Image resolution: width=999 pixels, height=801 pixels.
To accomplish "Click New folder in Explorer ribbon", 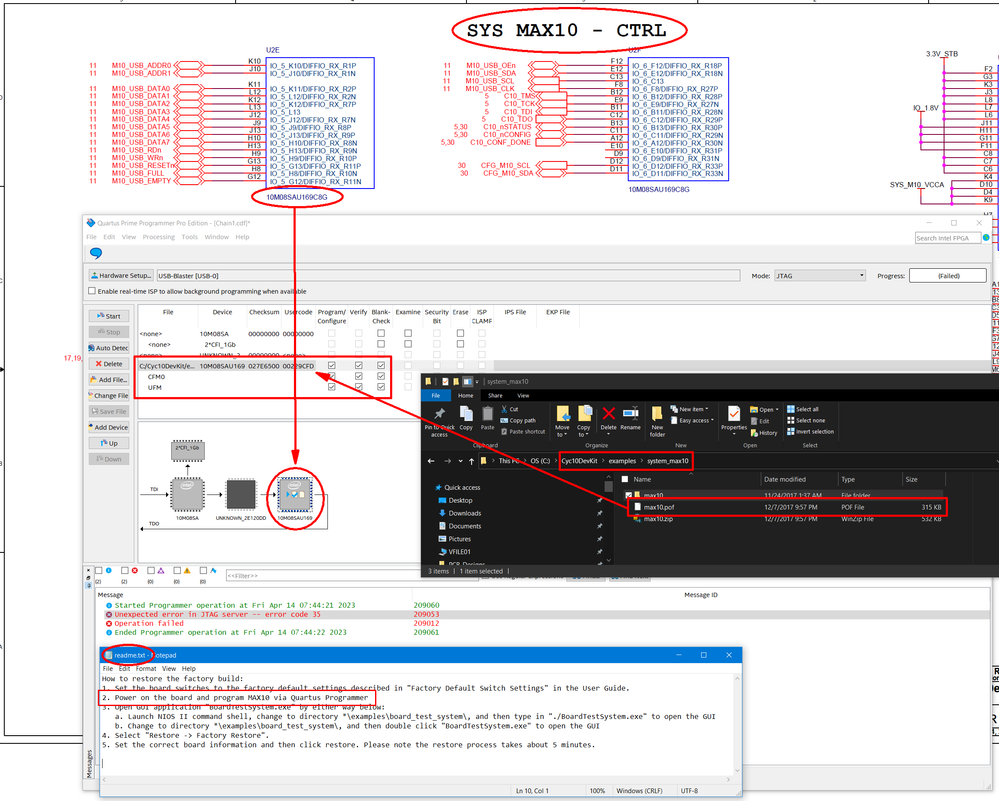I will point(657,421).
